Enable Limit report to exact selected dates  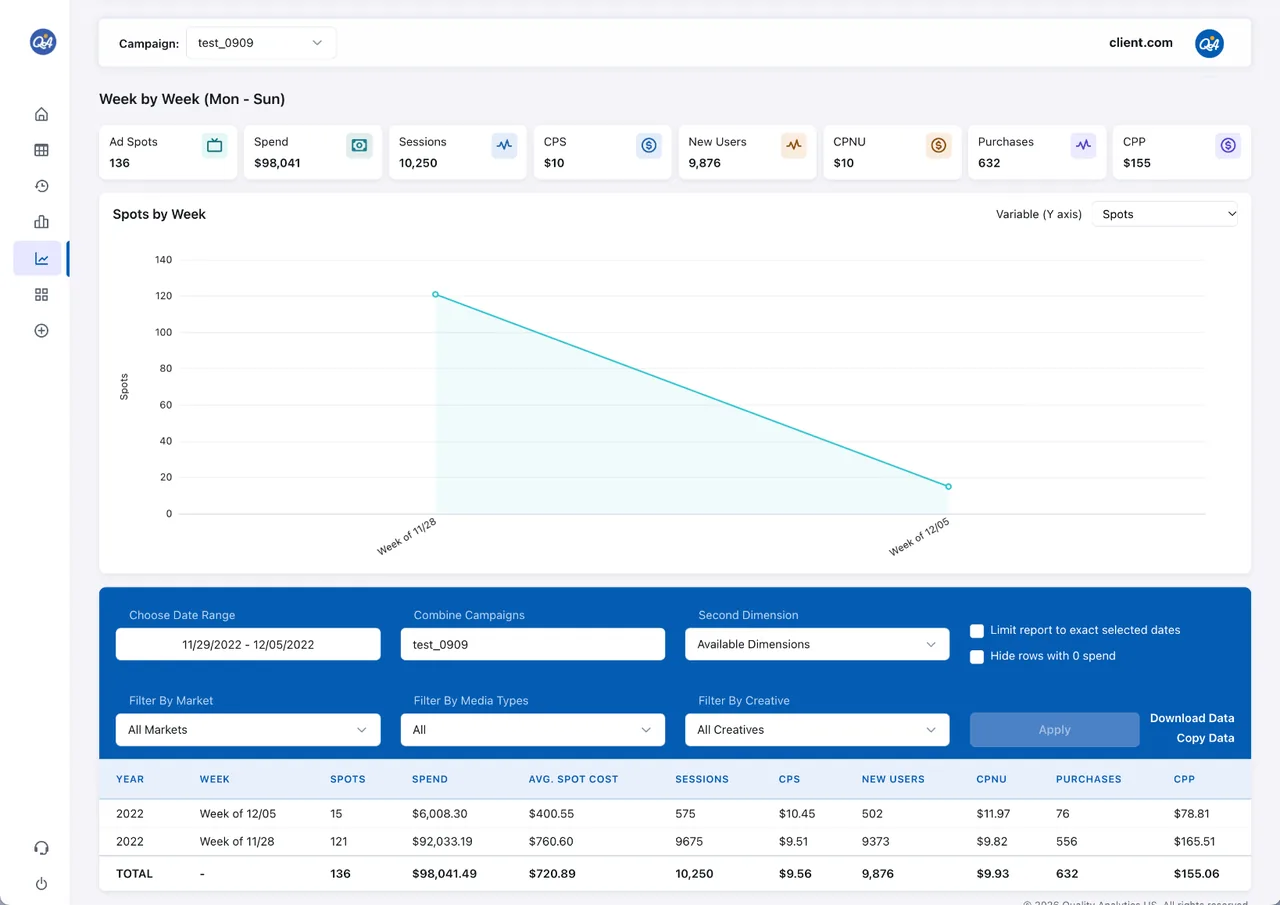tap(977, 631)
